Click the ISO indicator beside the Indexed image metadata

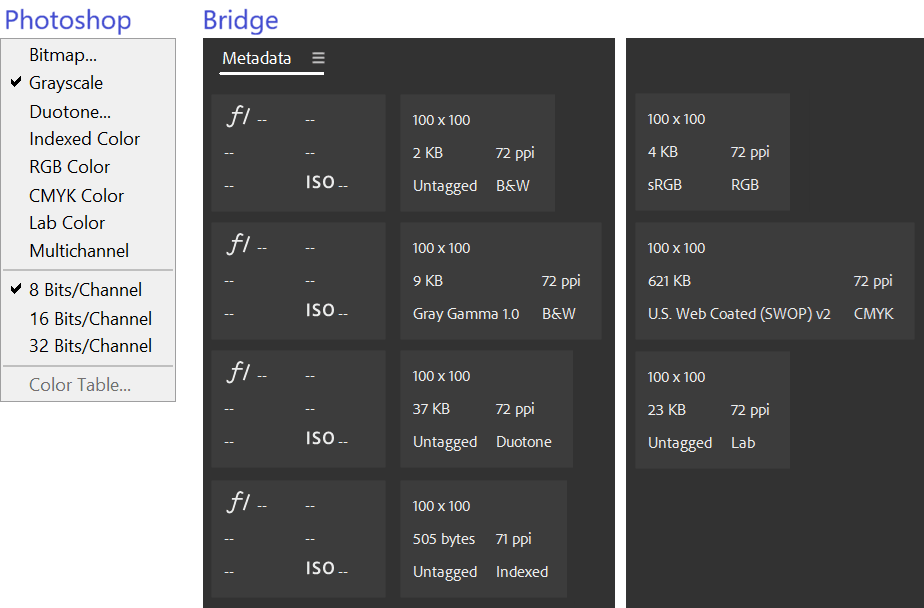click(320, 568)
